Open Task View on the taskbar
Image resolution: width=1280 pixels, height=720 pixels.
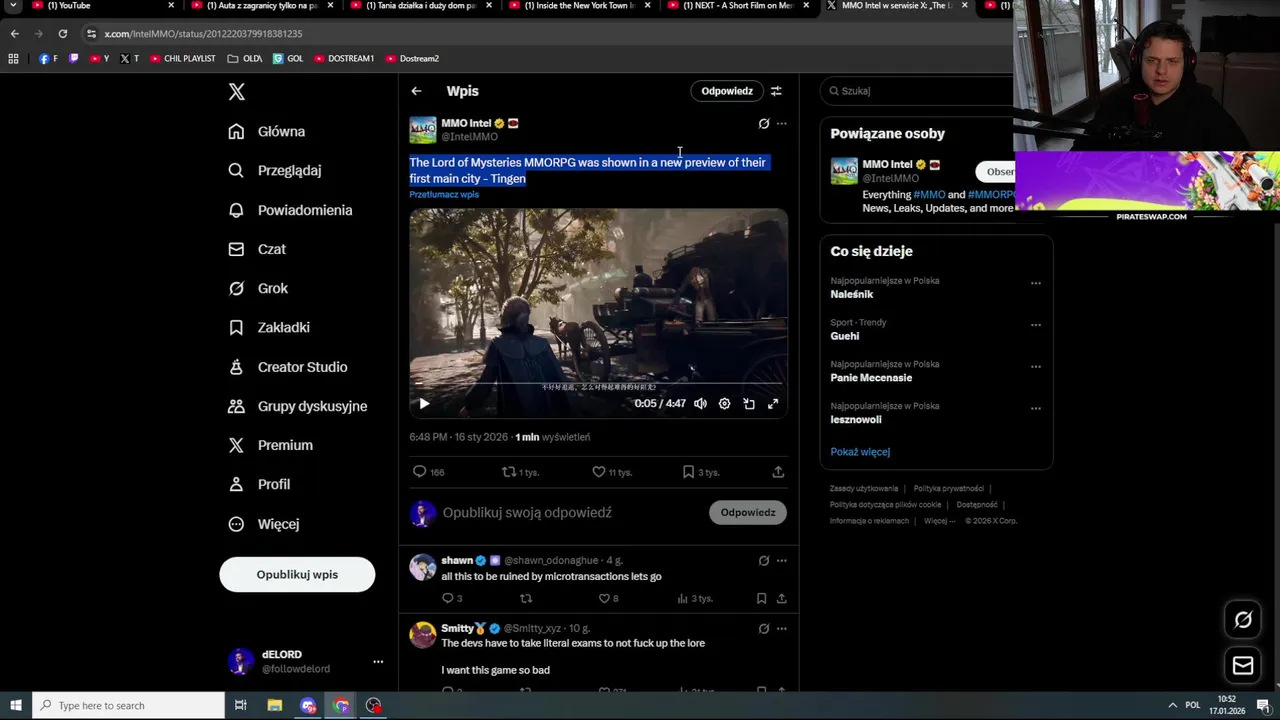pyautogui.click(x=241, y=706)
